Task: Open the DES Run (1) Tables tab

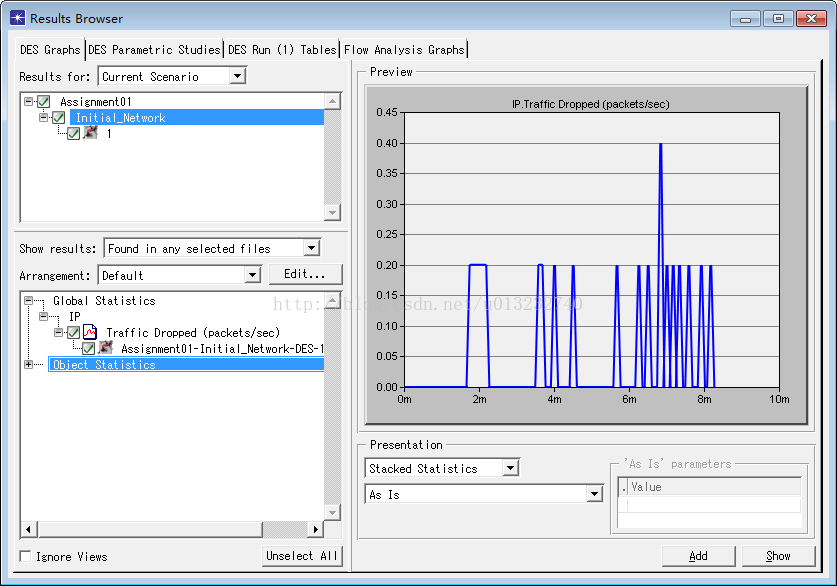Action: [282, 50]
